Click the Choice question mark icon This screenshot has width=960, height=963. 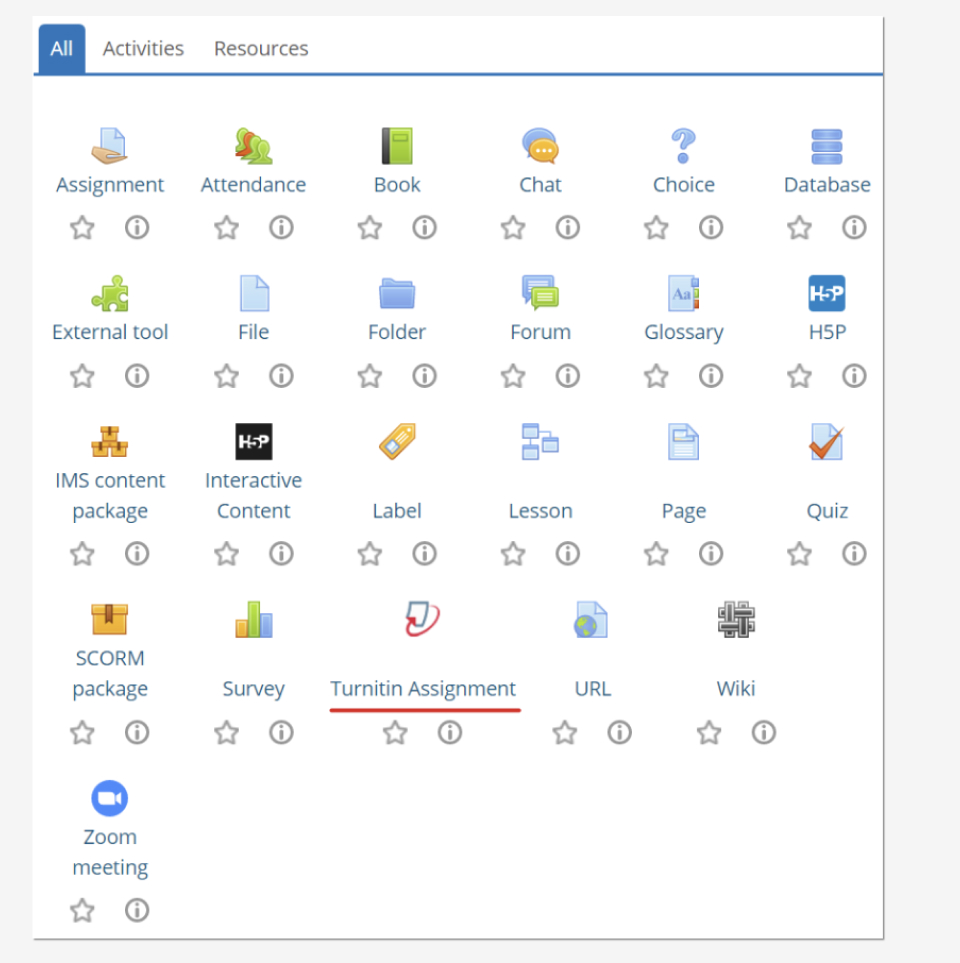(684, 146)
